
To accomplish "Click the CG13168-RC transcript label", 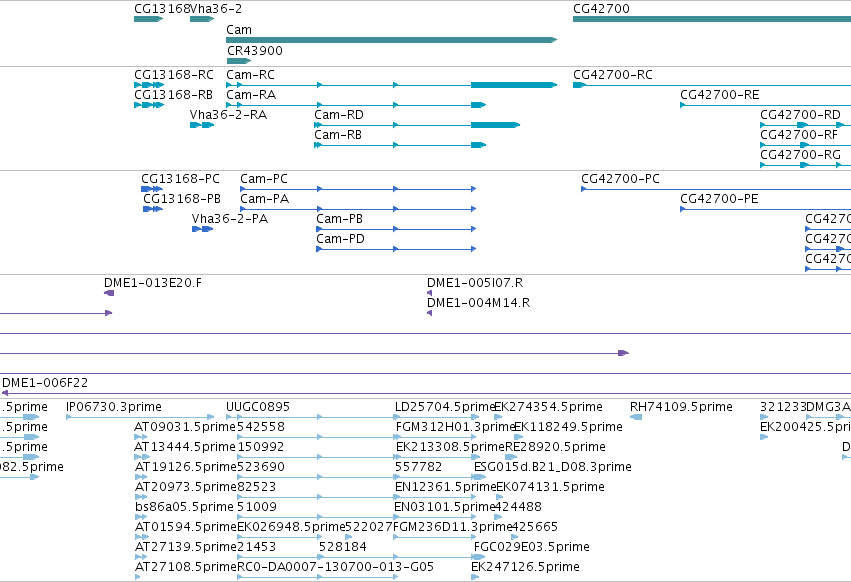I will point(174,74).
